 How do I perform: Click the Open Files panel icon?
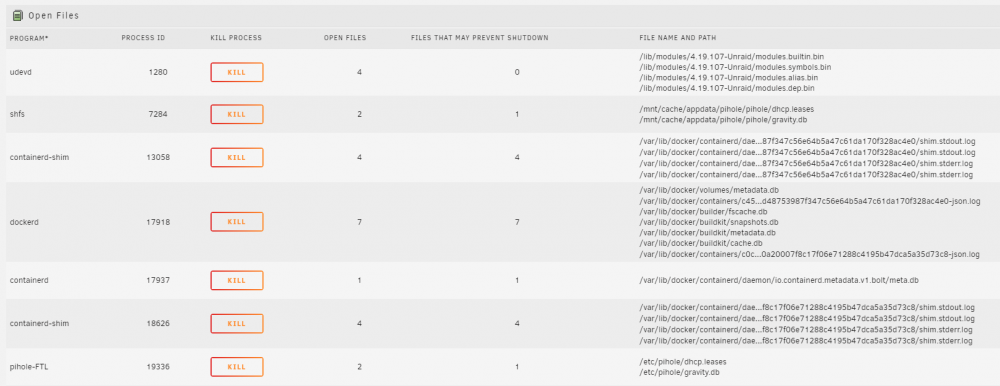coord(18,15)
